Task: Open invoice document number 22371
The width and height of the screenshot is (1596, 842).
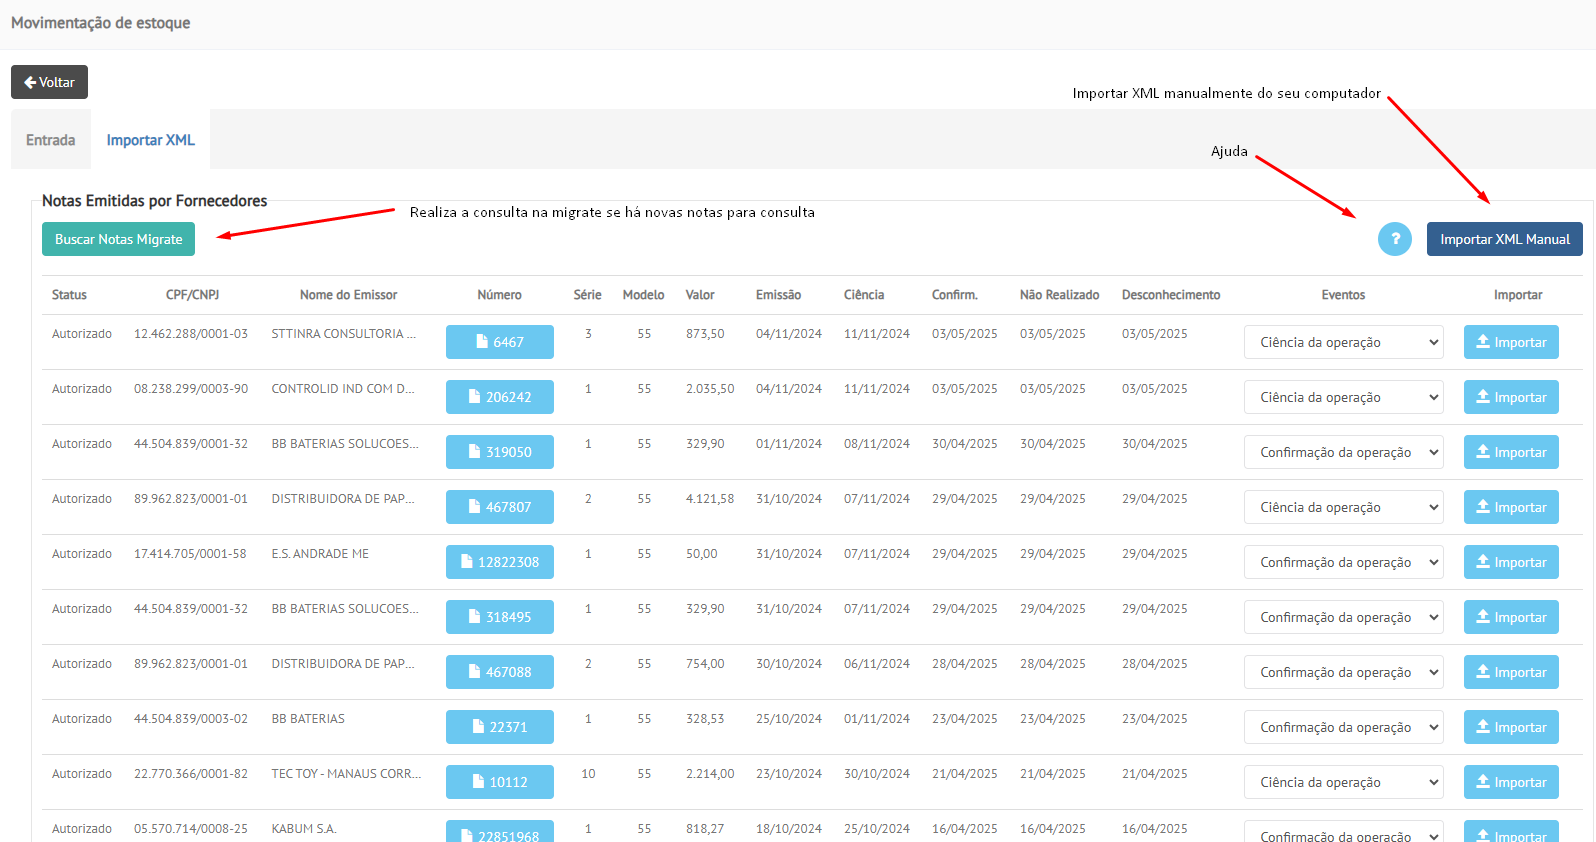Action: click(x=499, y=727)
